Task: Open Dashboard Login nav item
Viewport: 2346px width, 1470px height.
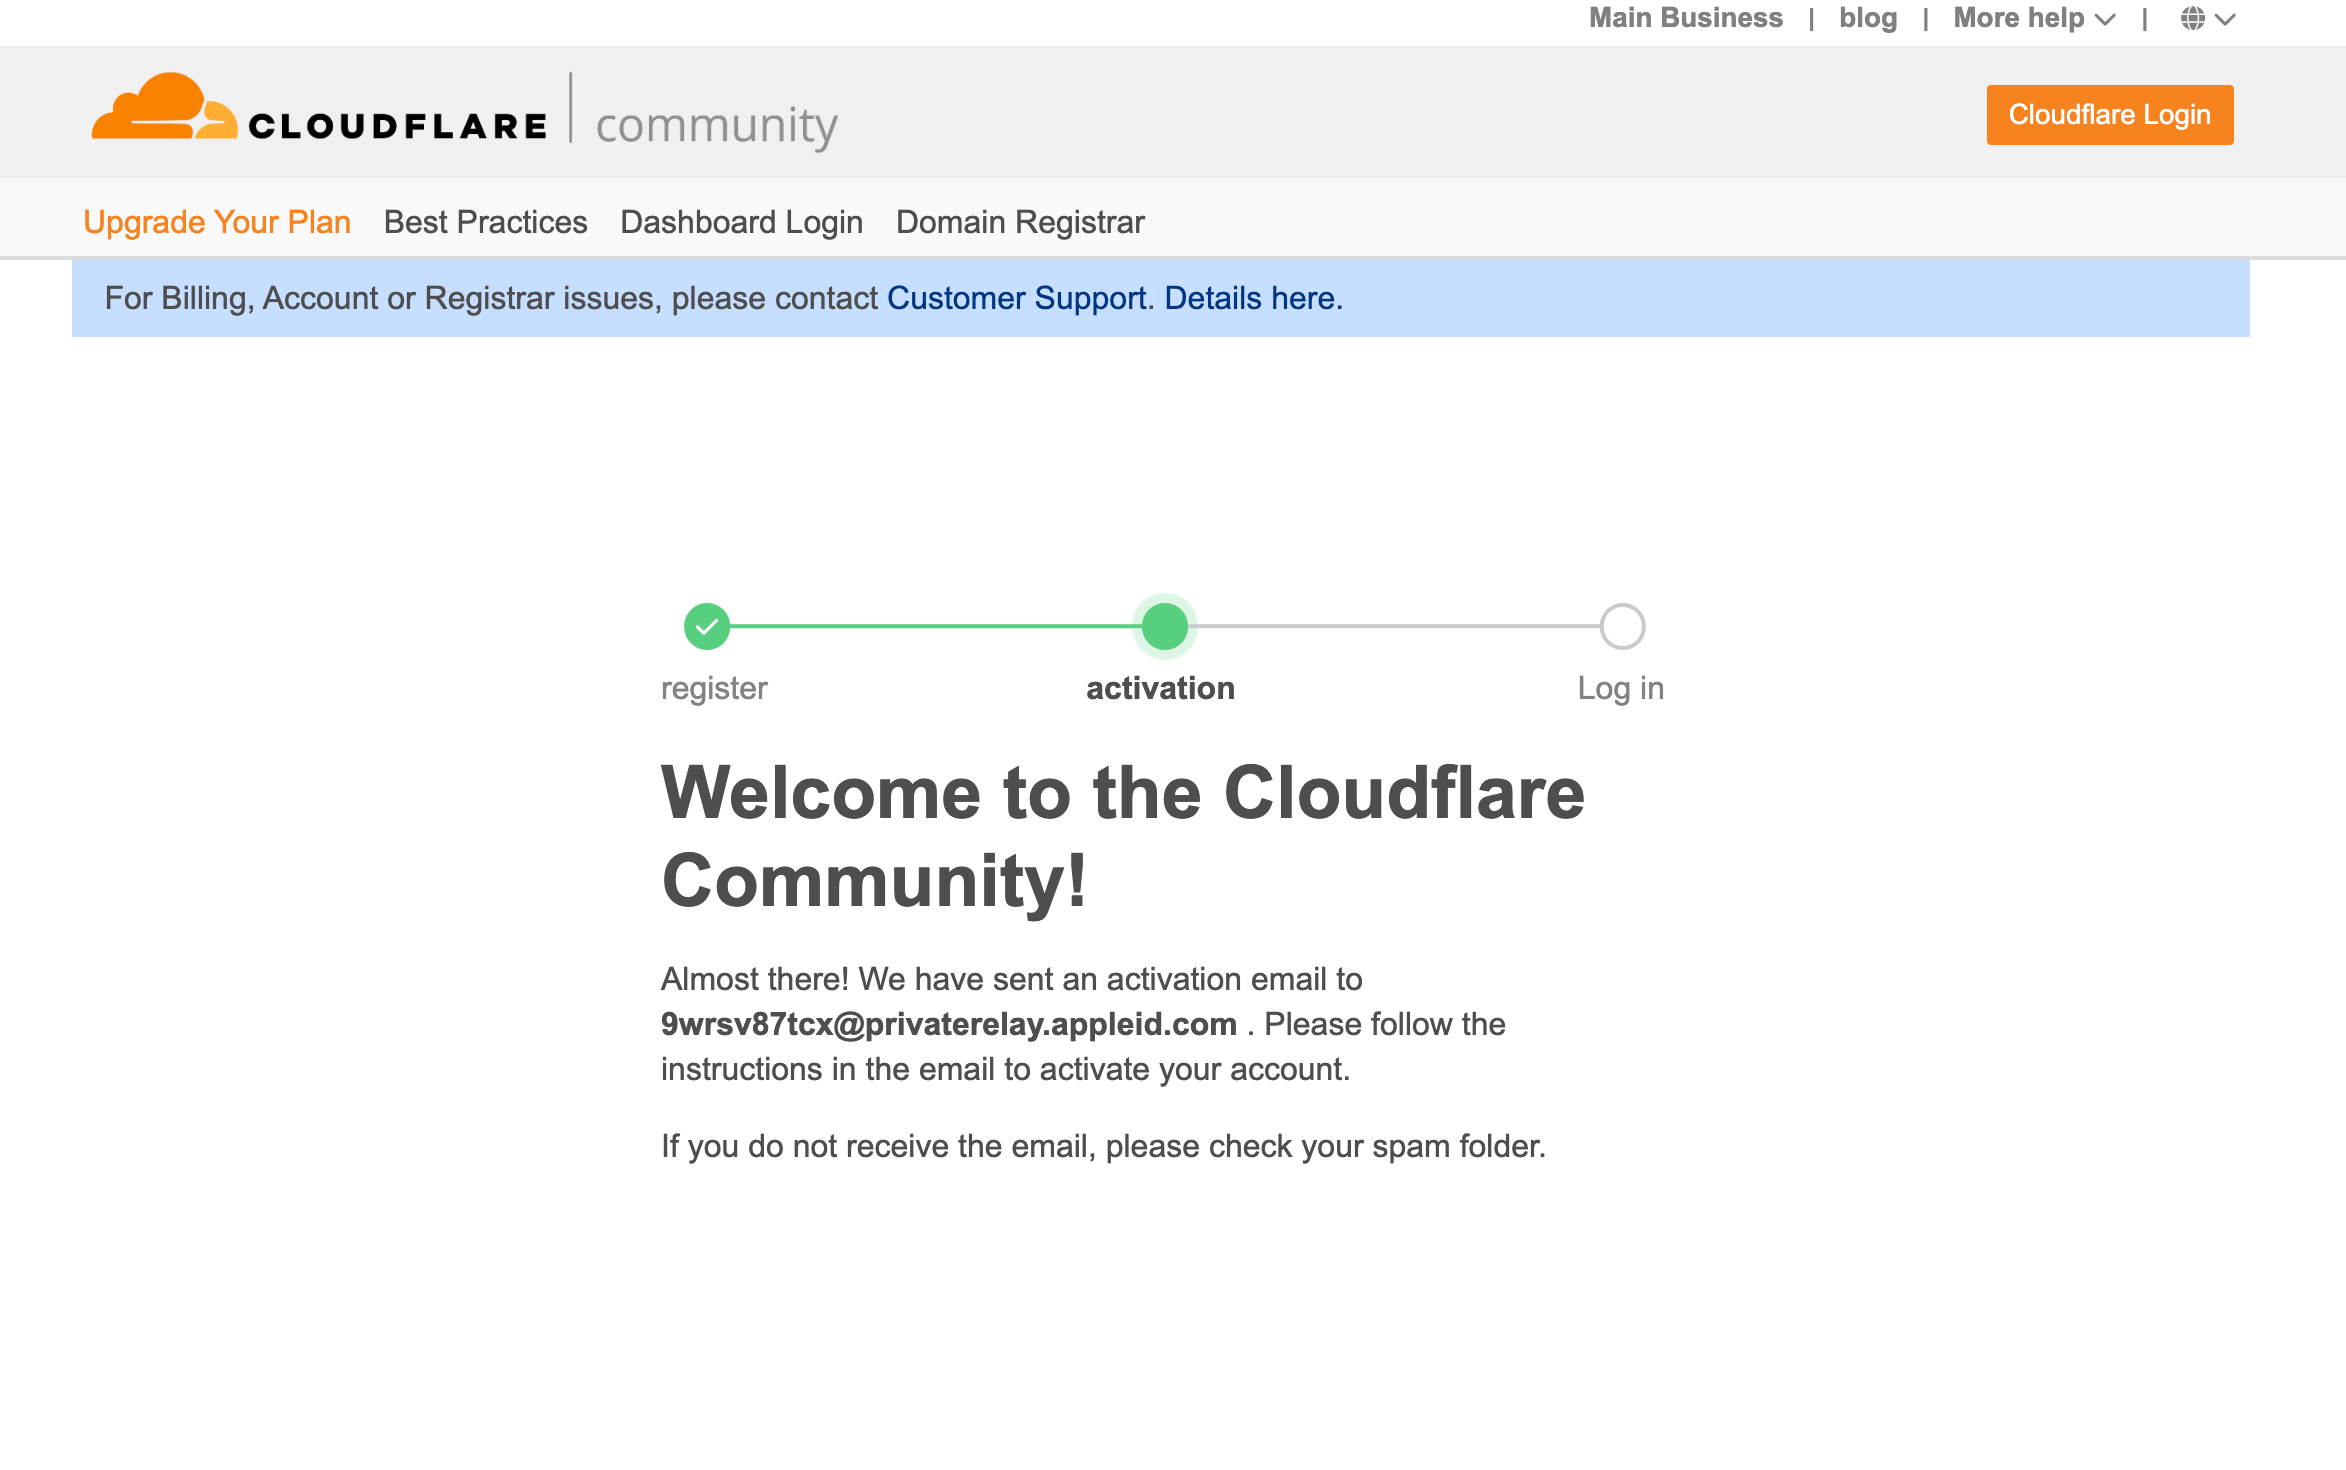Action: (741, 222)
